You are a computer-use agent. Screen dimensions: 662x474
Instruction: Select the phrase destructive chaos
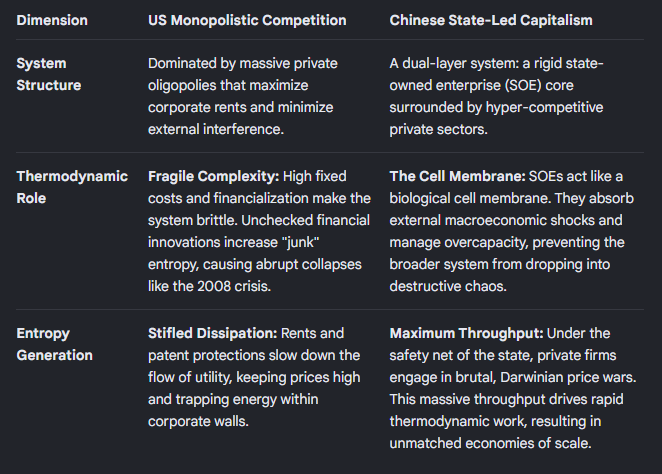click(448, 286)
